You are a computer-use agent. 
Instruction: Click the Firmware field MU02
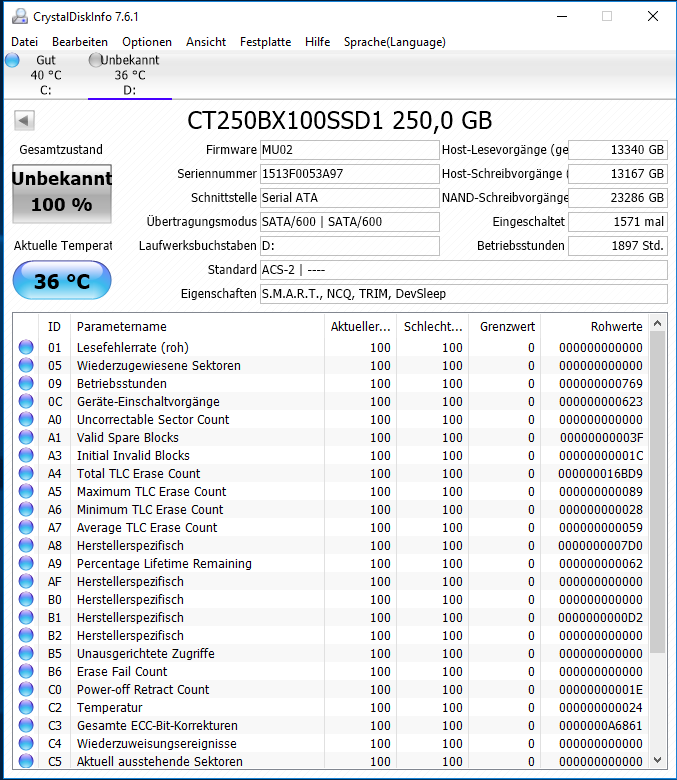pos(350,150)
